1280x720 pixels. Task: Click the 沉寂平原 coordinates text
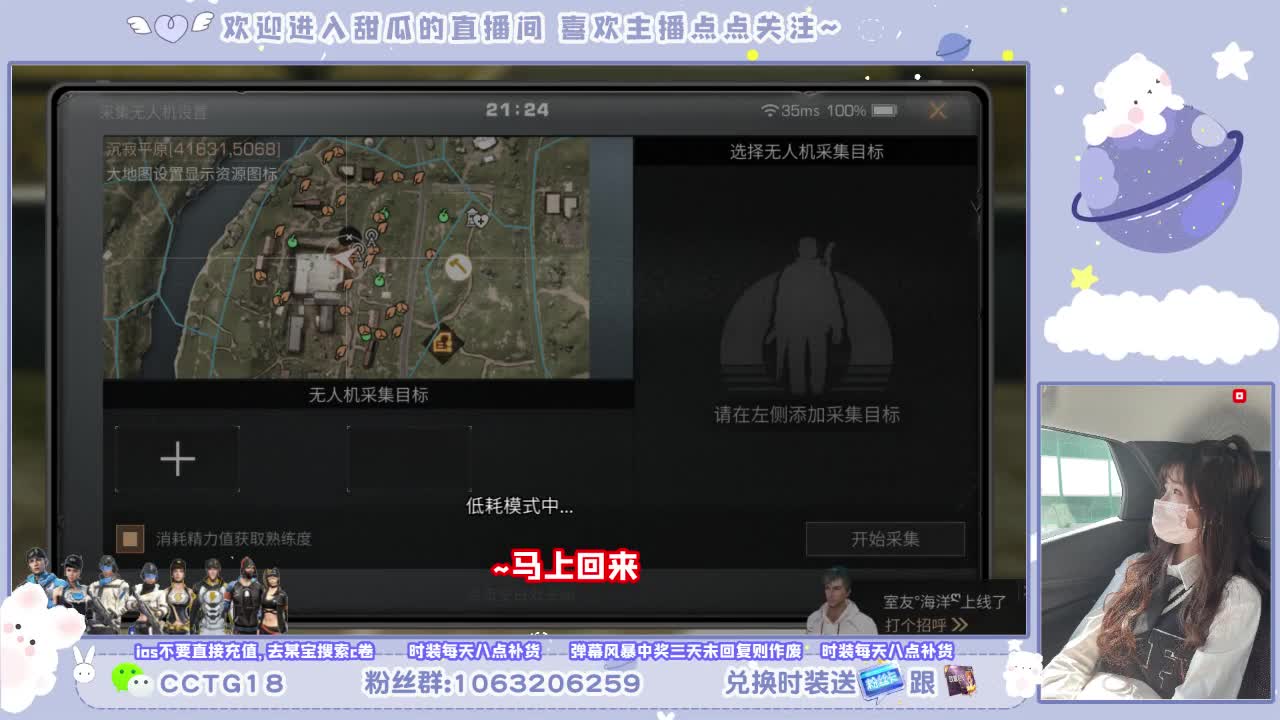[194, 150]
